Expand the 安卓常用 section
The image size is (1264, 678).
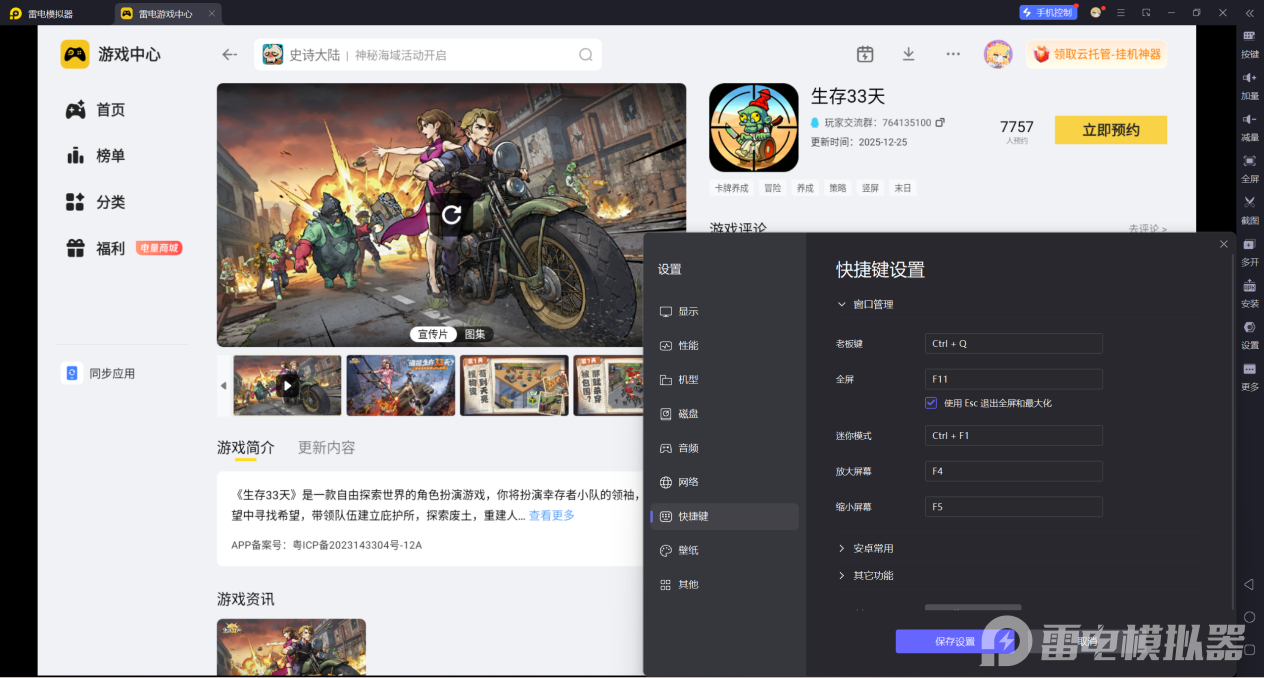click(x=866, y=548)
